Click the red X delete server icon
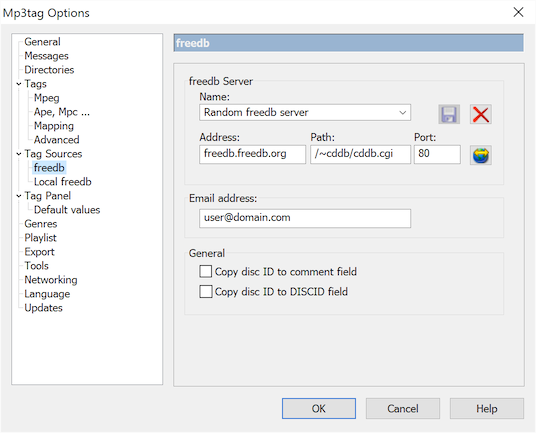536x433 pixels. point(481,114)
